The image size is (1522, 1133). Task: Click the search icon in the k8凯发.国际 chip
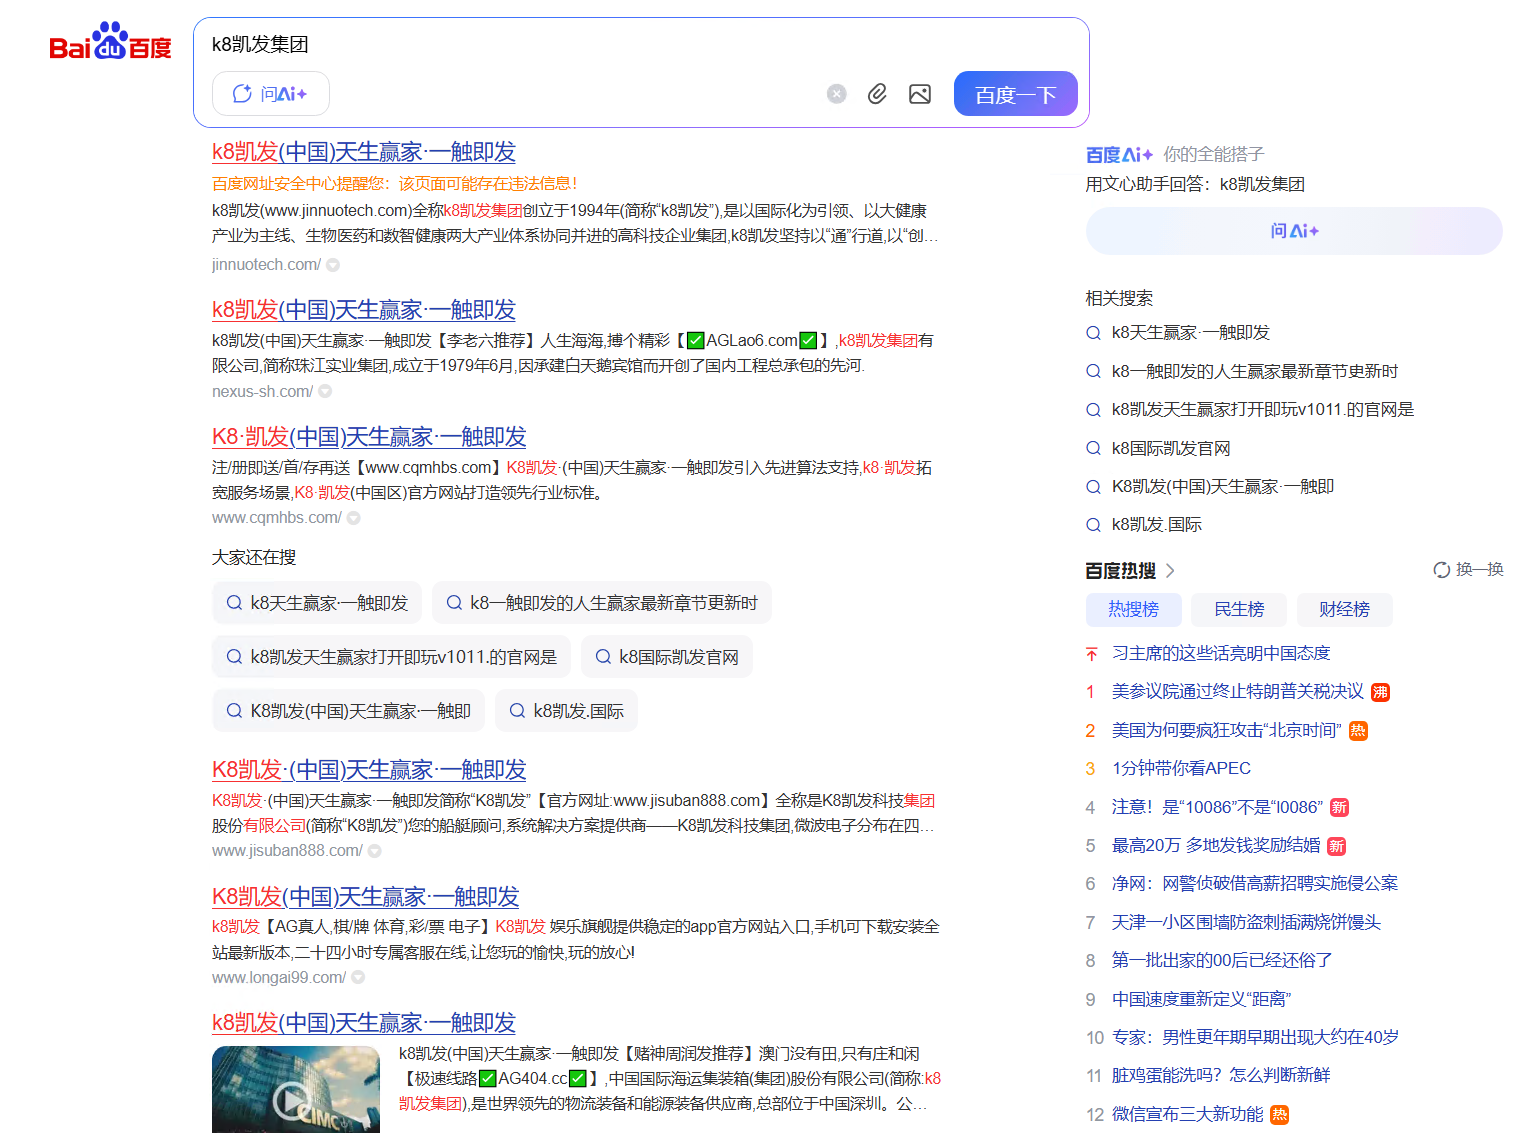tap(517, 711)
